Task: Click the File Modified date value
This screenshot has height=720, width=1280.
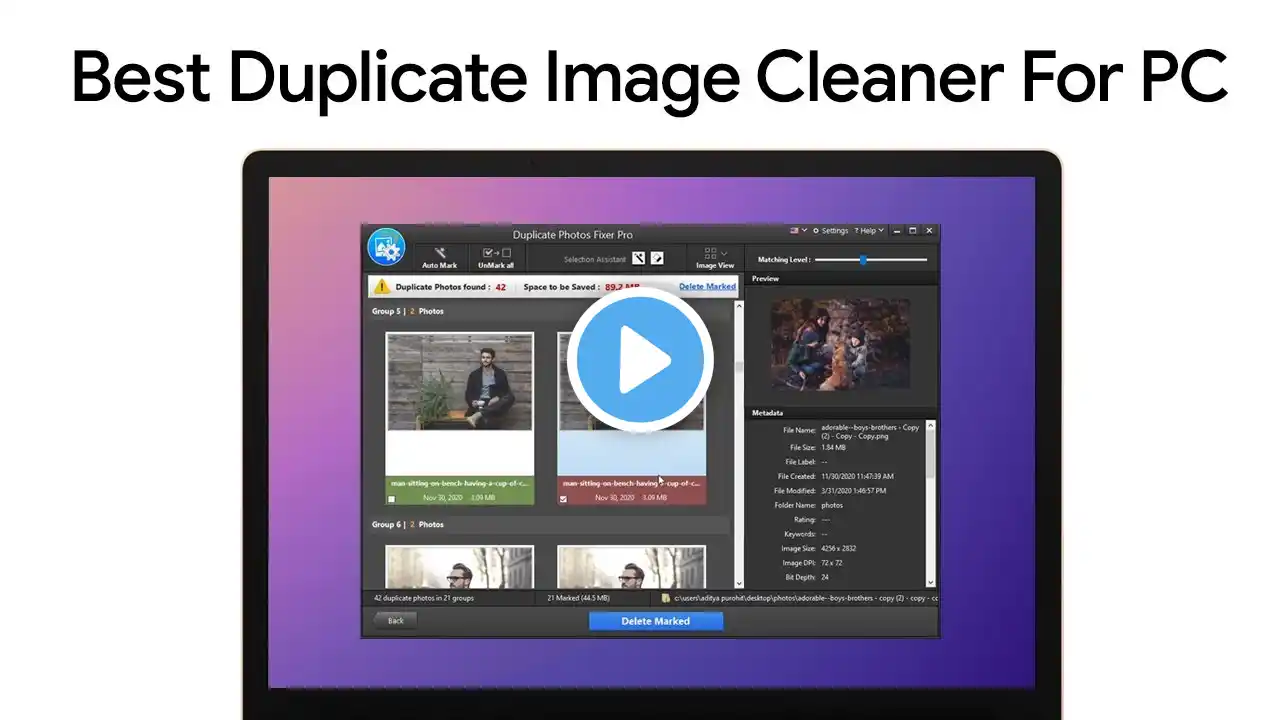Action: (x=853, y=491)
